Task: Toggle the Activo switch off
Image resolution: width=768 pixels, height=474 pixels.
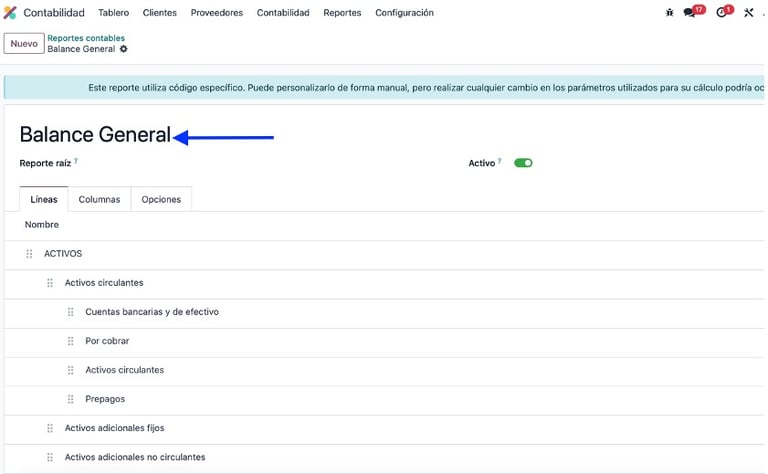Action: pos(523,163)
